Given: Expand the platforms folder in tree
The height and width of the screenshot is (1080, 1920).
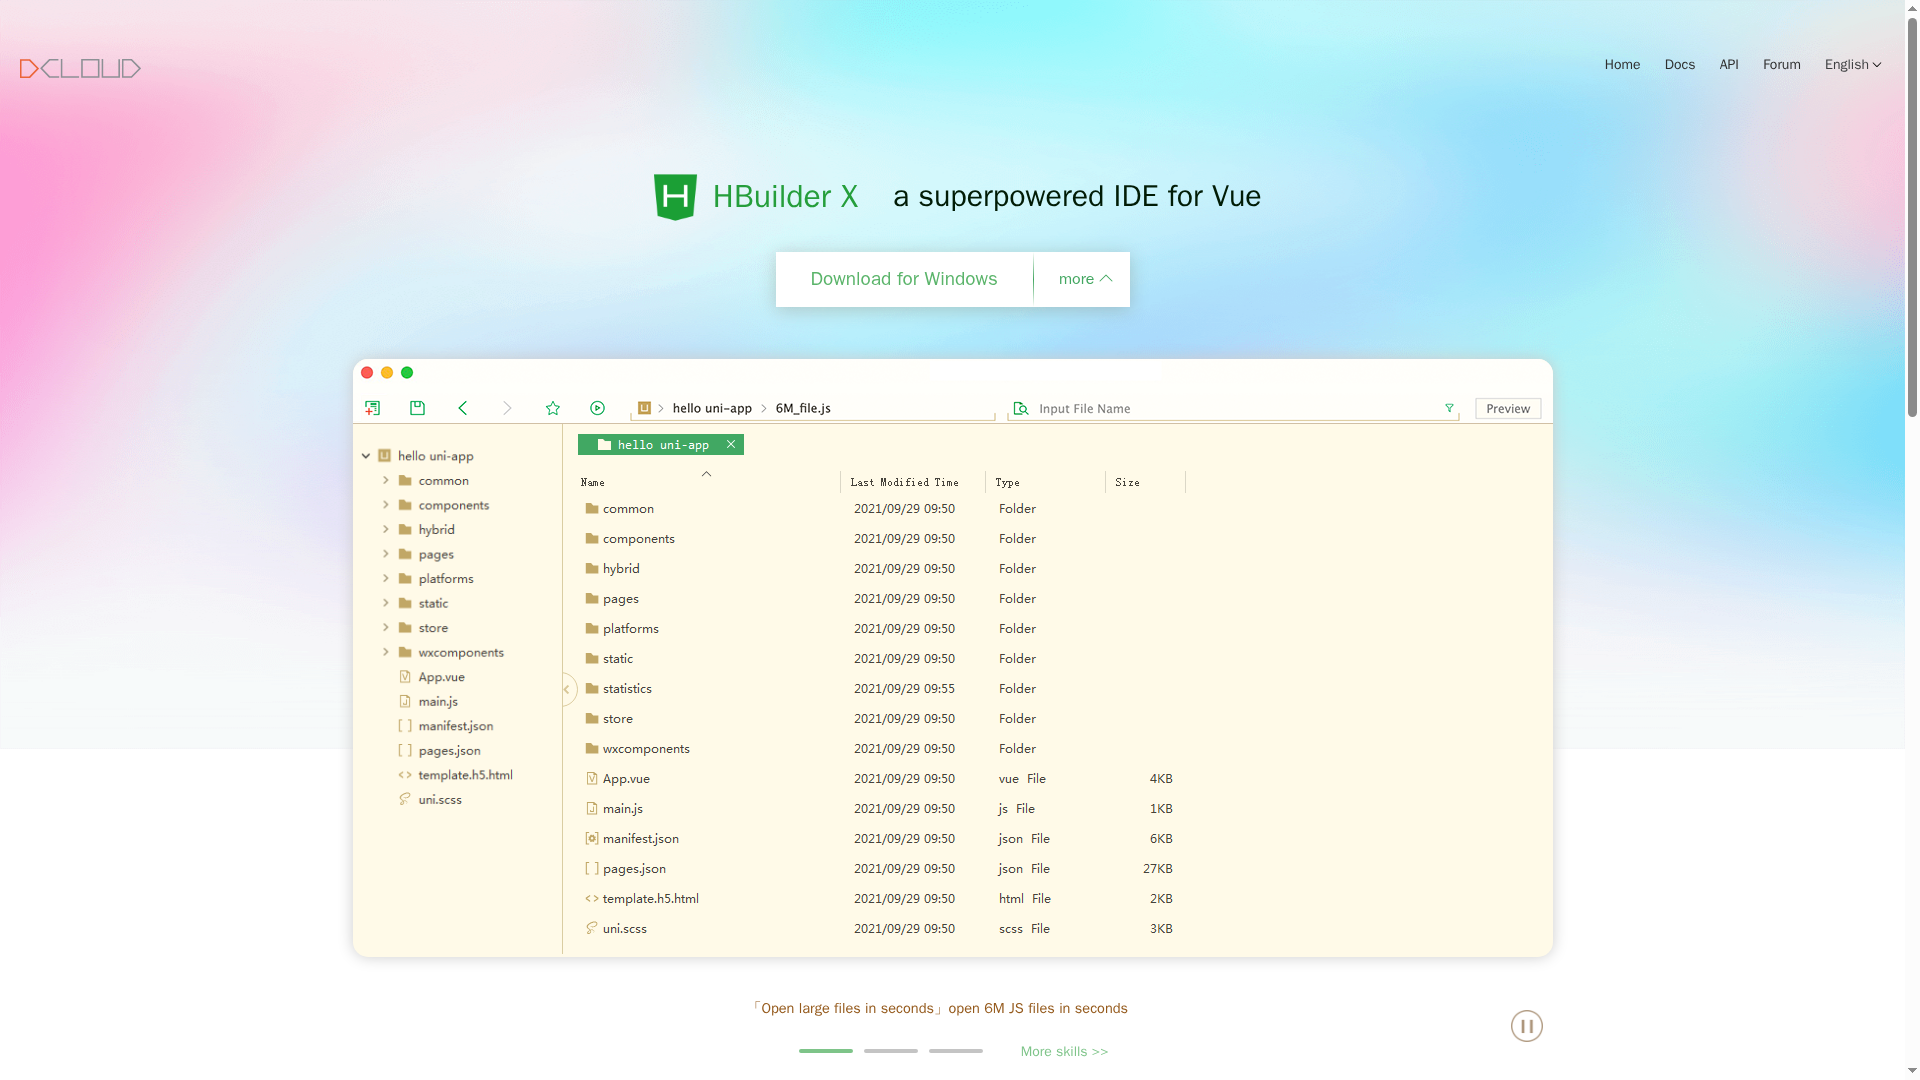Looking at the screenshot, I should [x=386, y=578].
